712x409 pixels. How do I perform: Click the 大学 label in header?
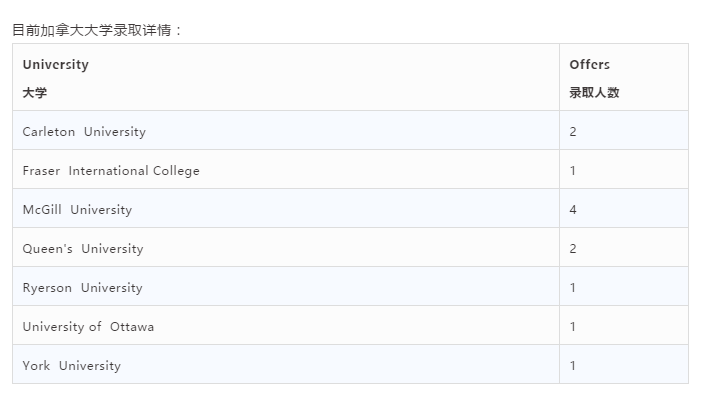35,93
